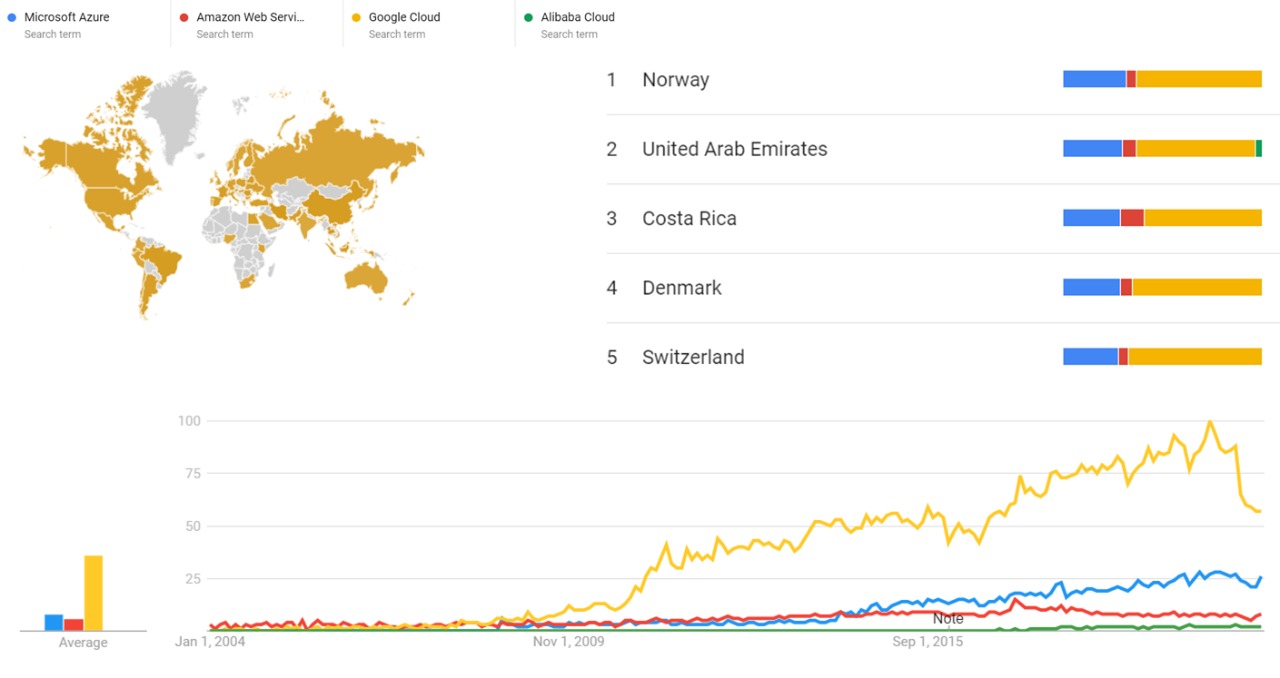Select the Microsoft Azure search term

pyautogui.click(x=67, y=18)
